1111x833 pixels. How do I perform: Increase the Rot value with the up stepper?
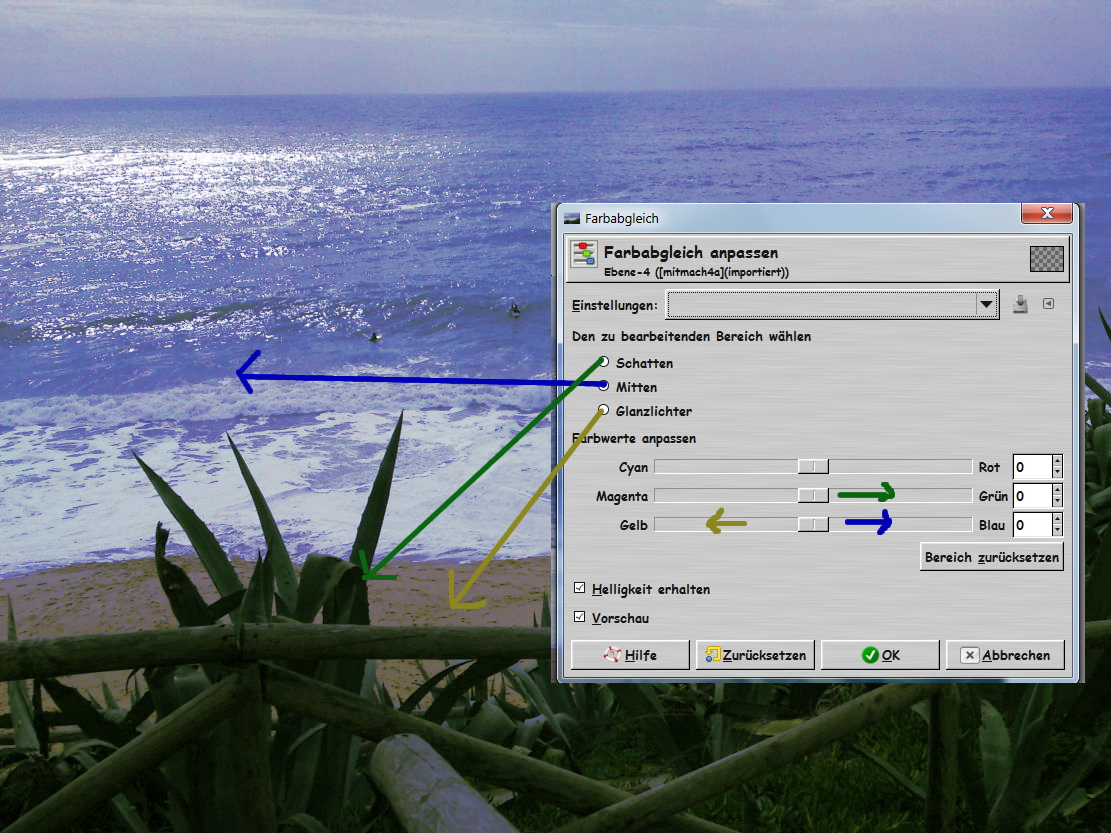tap(1057, 460)
